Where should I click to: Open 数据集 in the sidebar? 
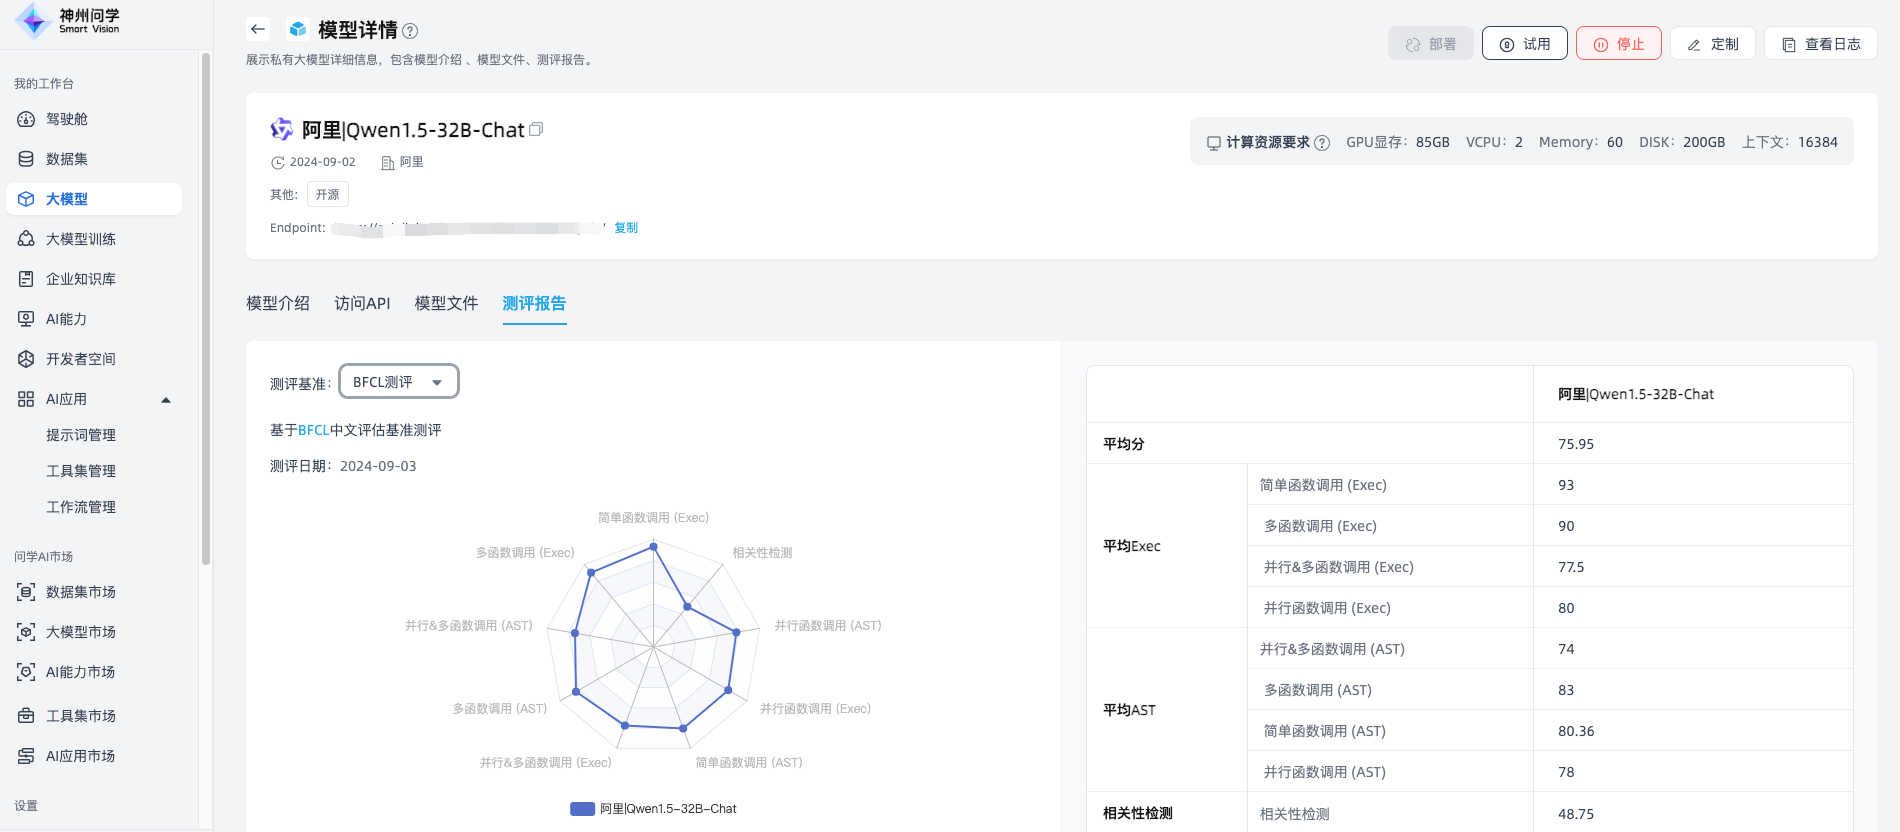tap(66, 159)
